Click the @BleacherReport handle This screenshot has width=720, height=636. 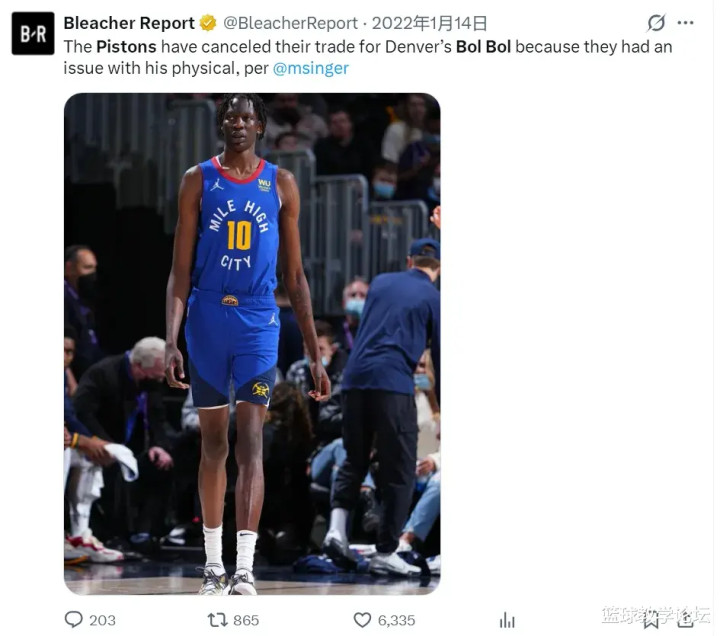pyautogui.click(x=290, y=23)
